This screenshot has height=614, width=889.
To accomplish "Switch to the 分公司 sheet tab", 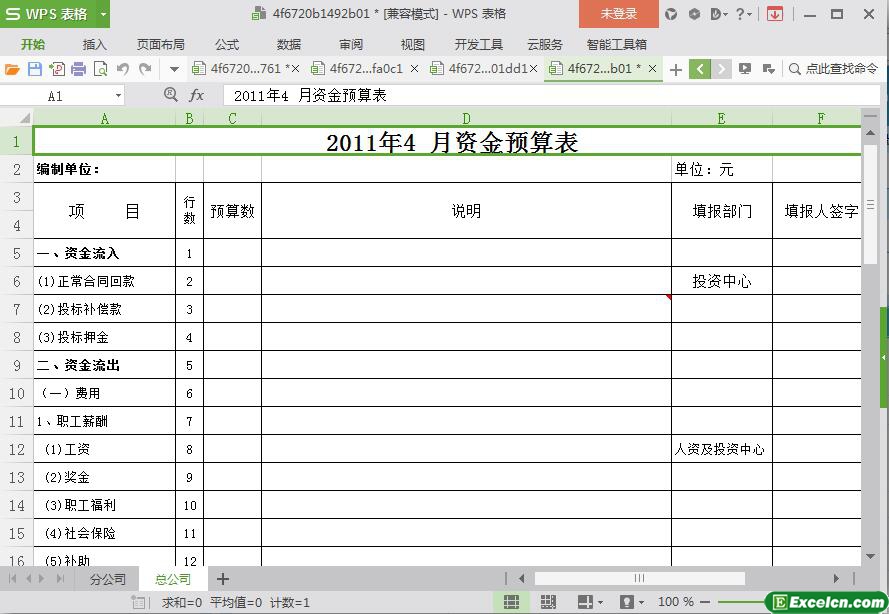I will pyautogui.click(x=108, y=579).
